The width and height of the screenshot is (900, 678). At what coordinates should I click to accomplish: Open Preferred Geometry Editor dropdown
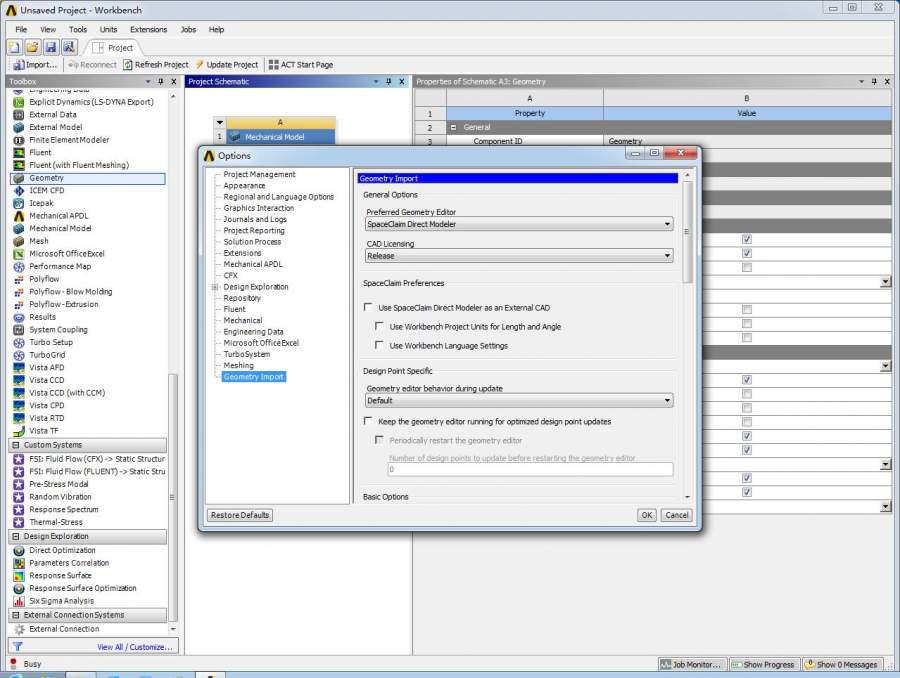pyautogui.click(x=519, y=224)
